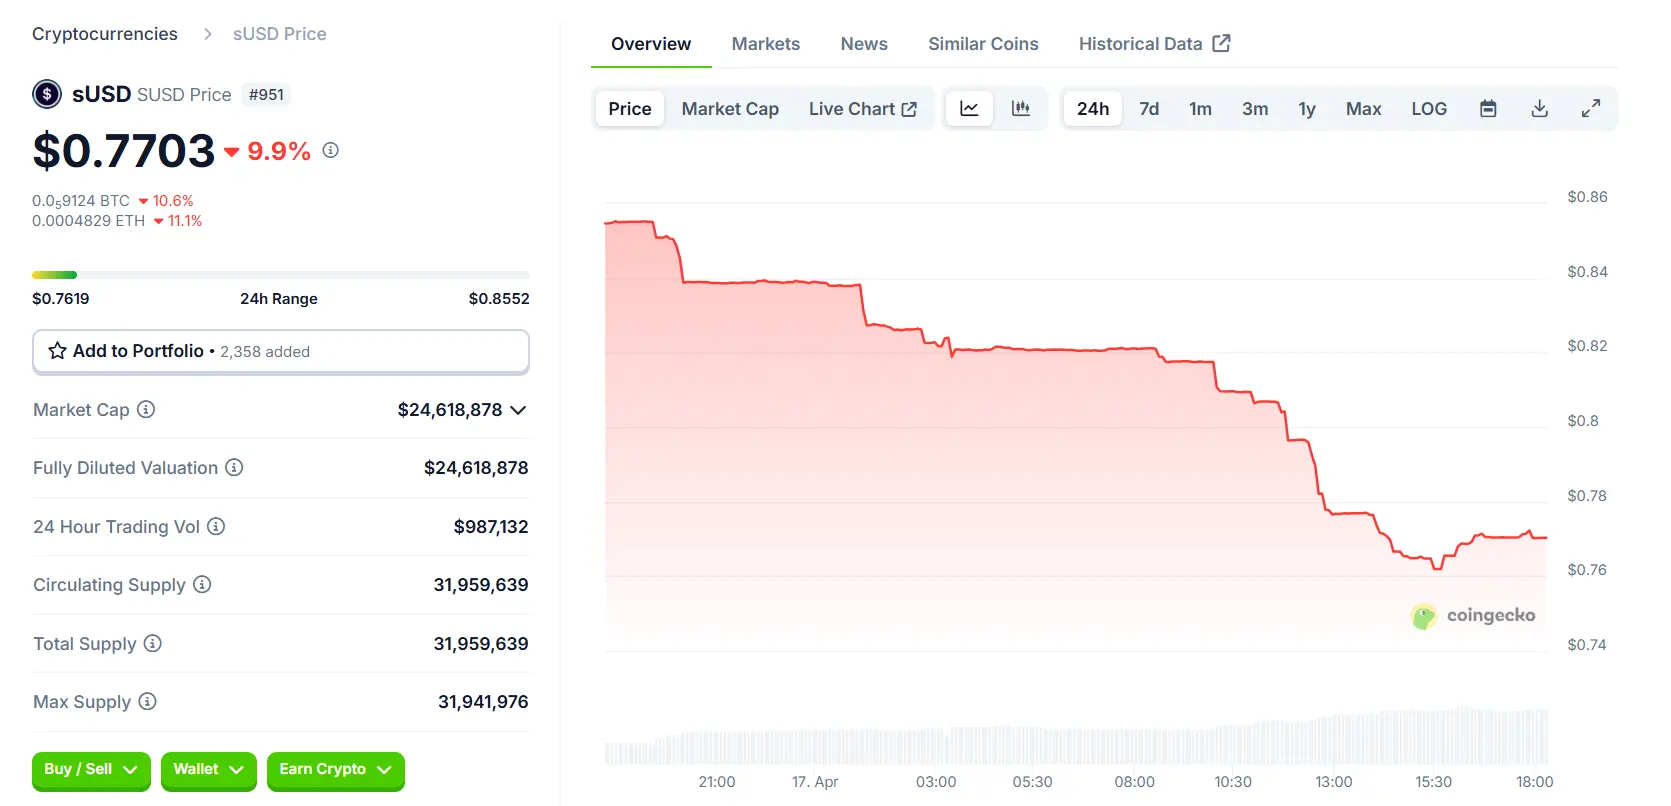Viewport: 1671px width, 806px height.
Task: Click the sUSD coin logo icon
Action: 47,94
